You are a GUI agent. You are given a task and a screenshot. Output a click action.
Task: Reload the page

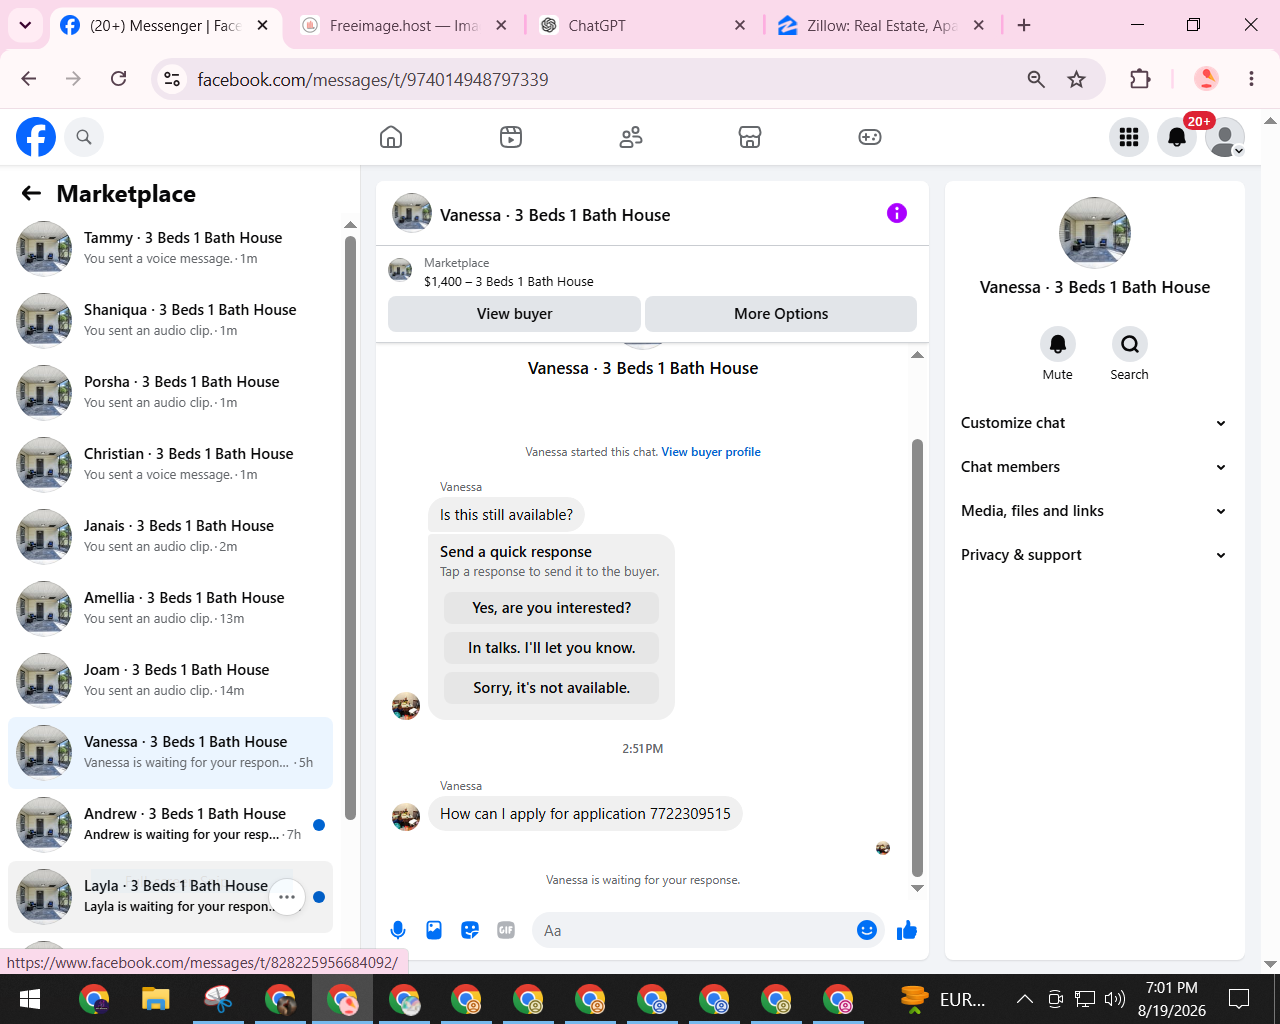click(x=118, y=79)
